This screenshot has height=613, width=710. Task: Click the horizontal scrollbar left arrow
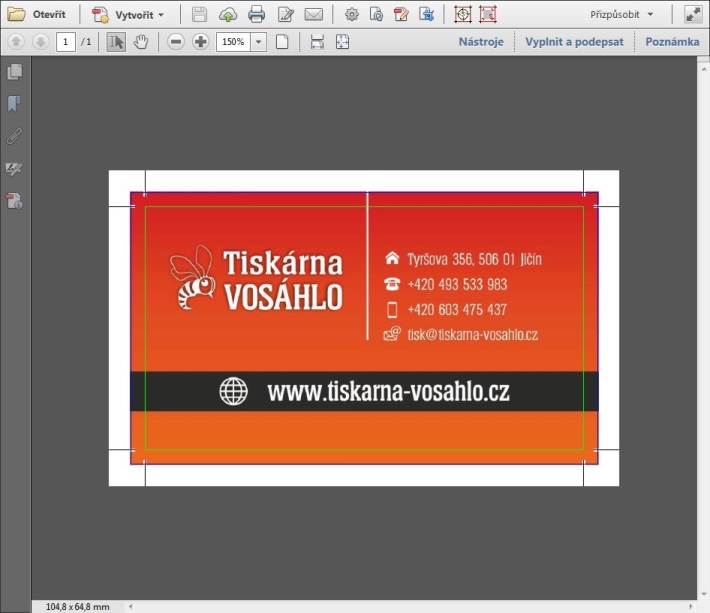[131, 606]
